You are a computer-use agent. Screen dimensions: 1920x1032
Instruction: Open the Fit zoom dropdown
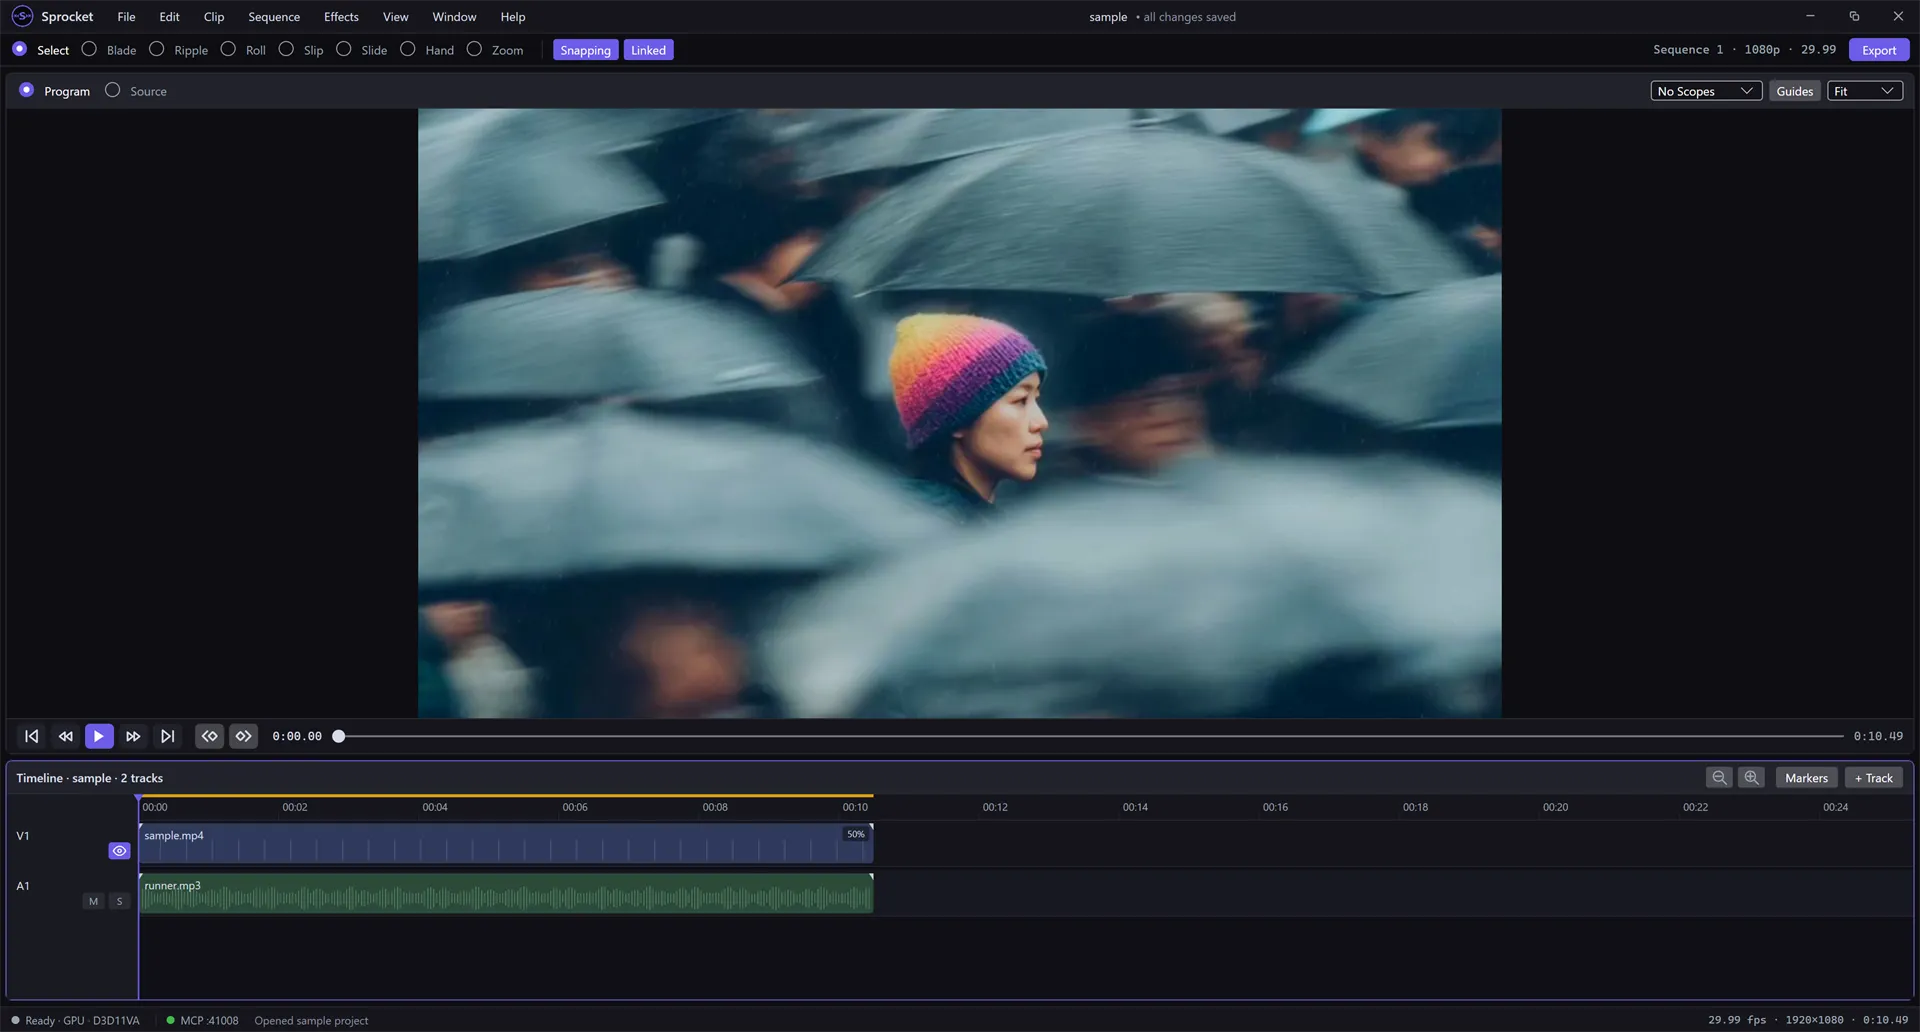1865,91
